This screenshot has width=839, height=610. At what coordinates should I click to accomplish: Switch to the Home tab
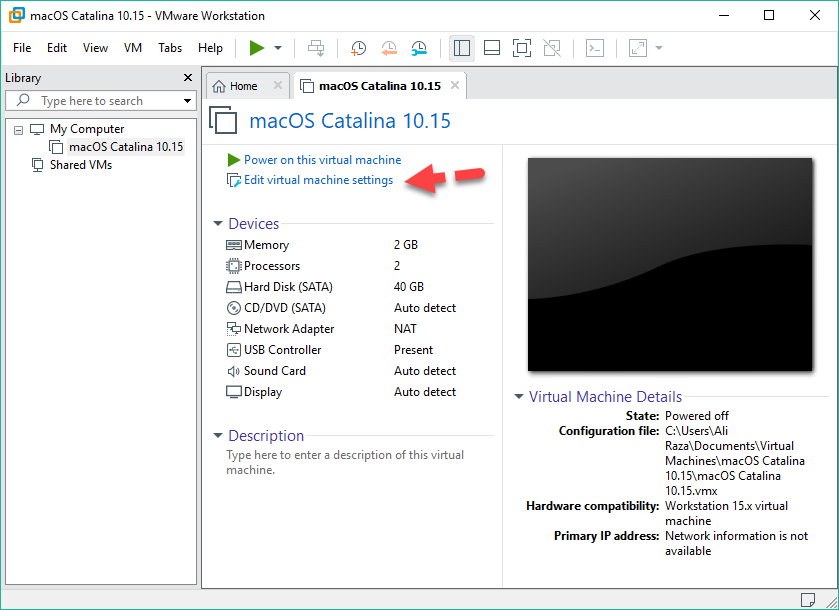point(243,86)
